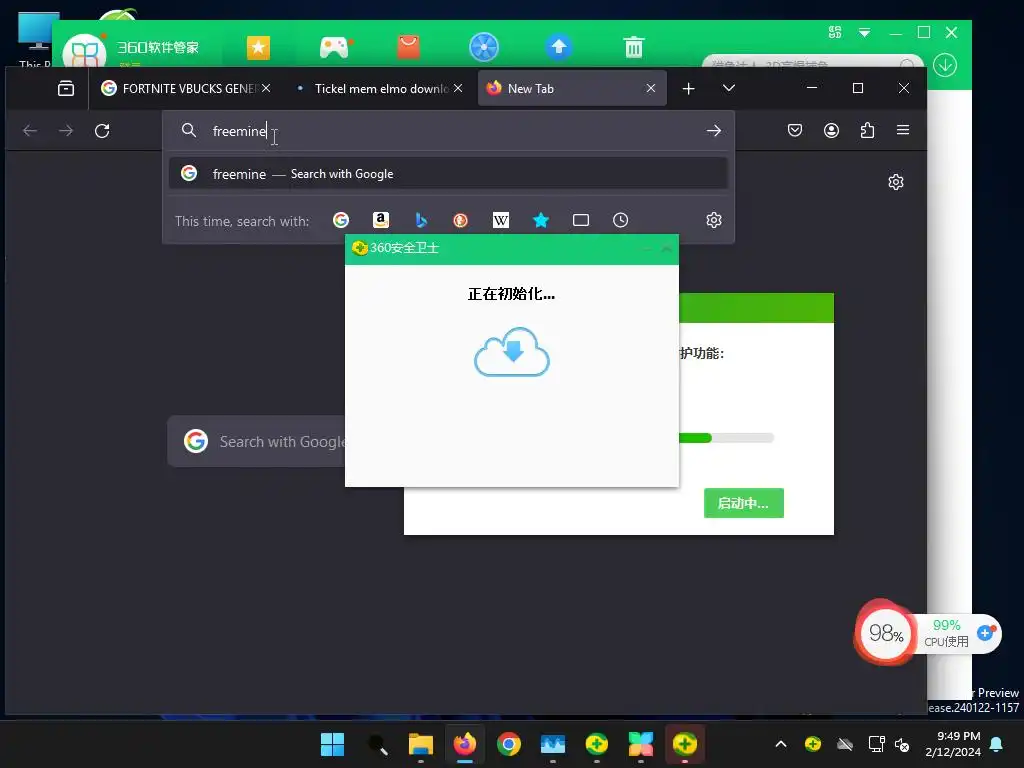Screen dimensions: 1024x768
Task: Open the notification bell in the taskbar
Action: pyautogui.click(x=997, y=744)
